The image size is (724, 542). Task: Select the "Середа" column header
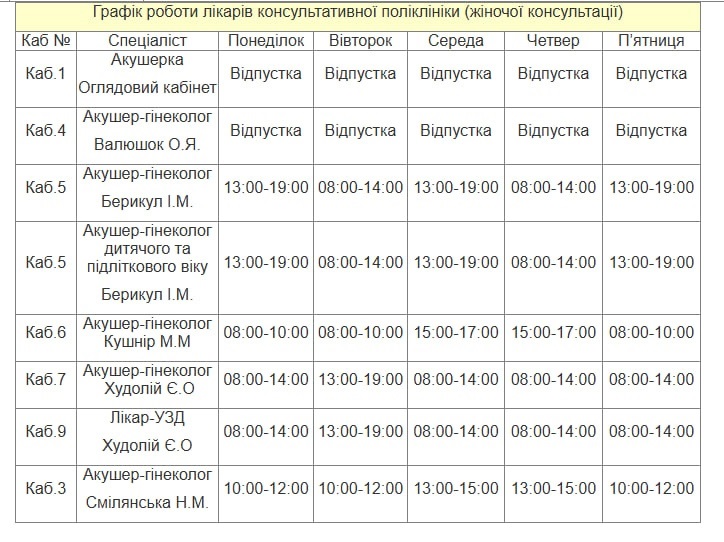point(455,41)
